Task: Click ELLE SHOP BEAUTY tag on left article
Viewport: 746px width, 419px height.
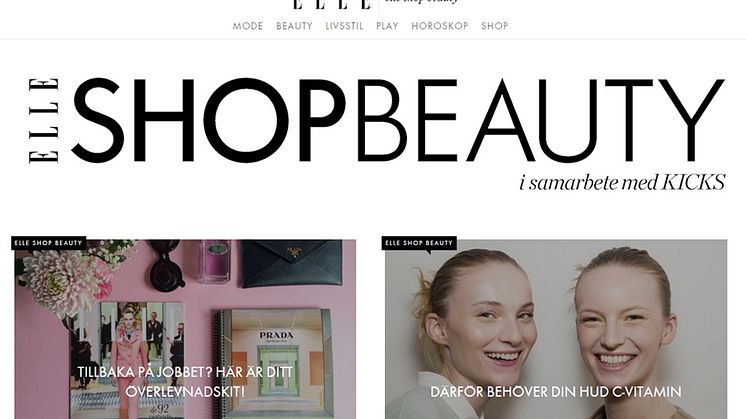Action: pos(49,243)
